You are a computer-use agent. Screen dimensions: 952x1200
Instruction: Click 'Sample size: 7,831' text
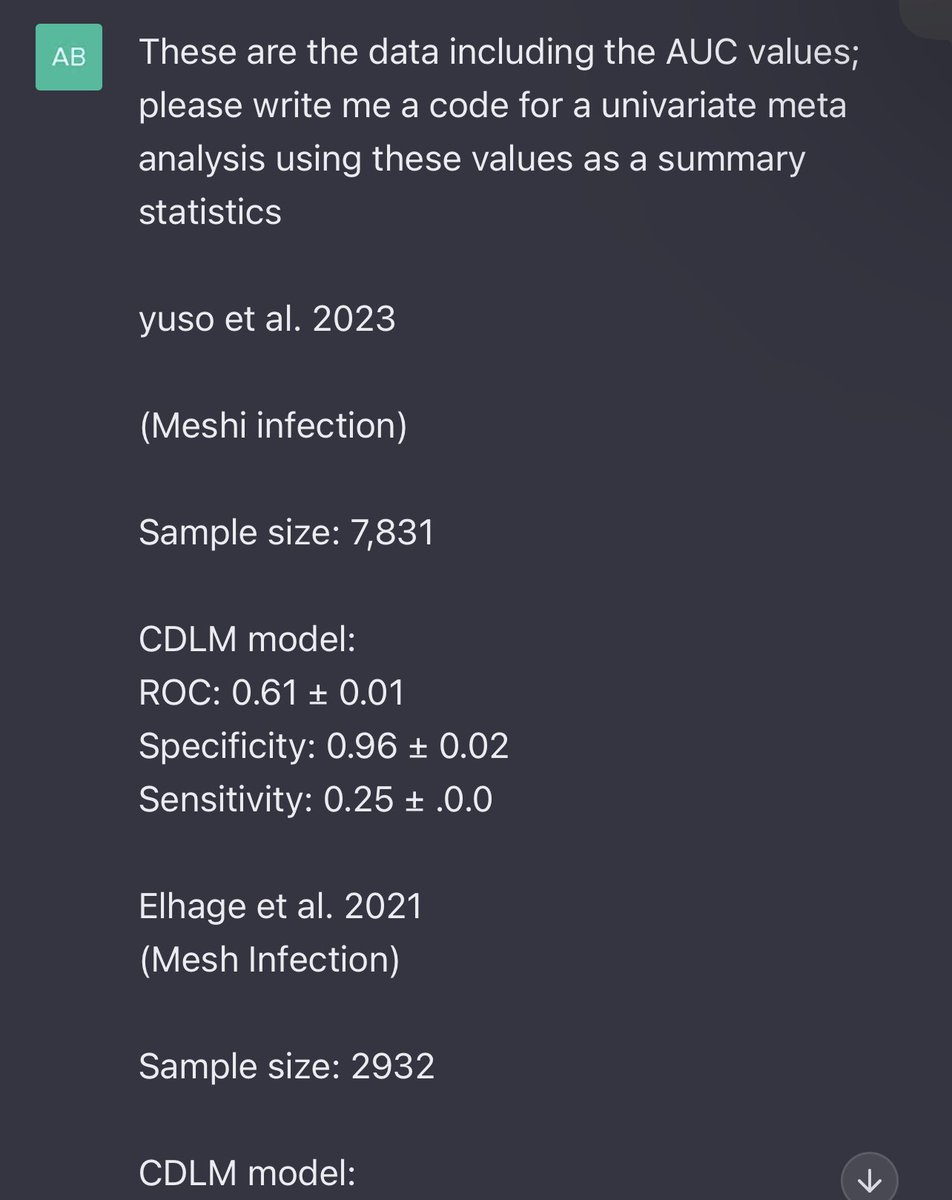[286, 532]
